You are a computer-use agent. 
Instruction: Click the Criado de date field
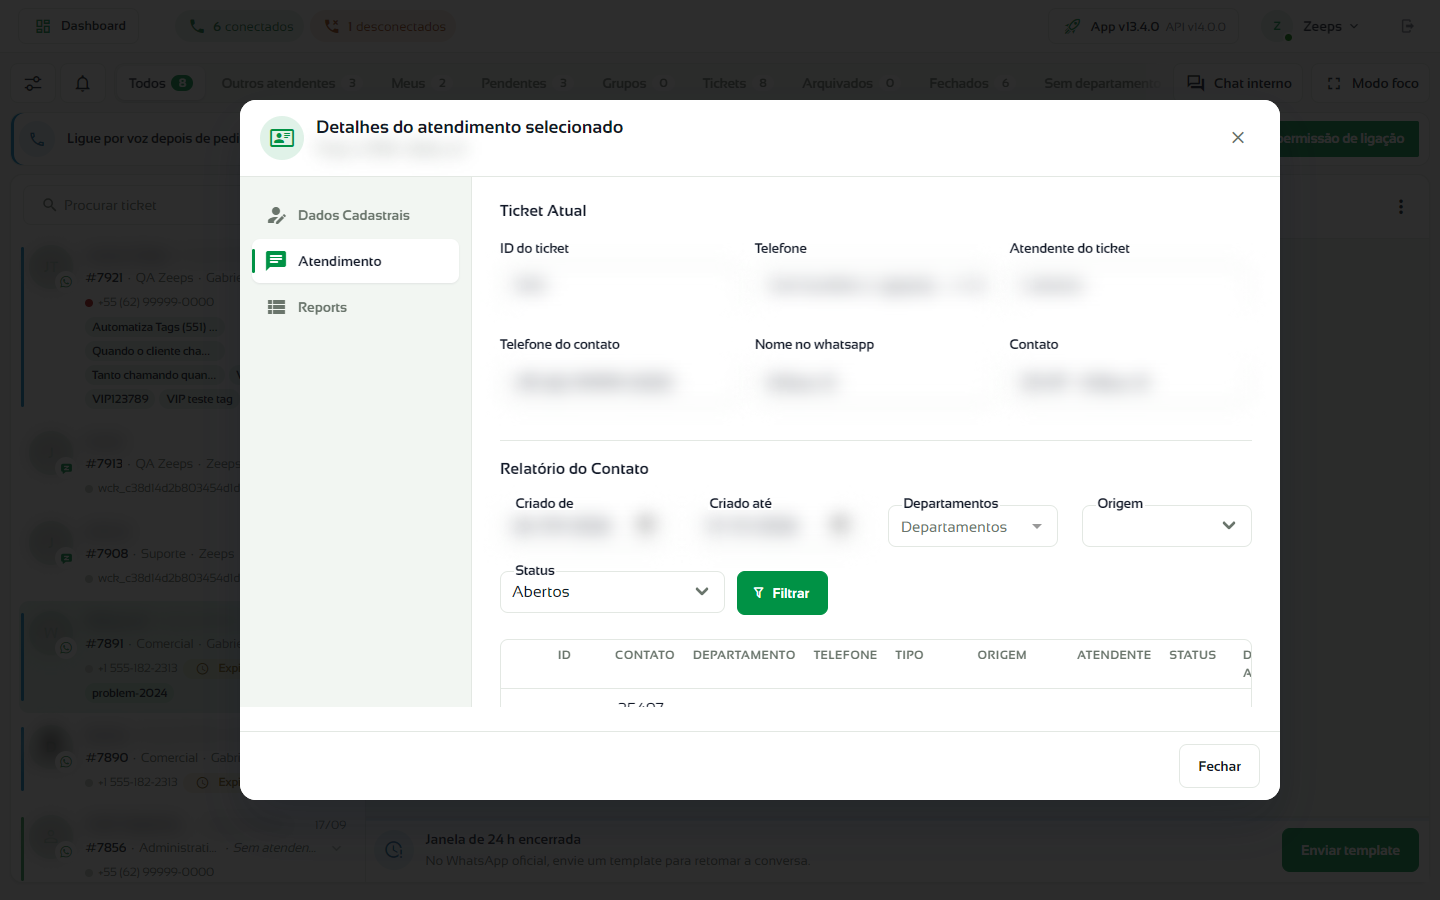[585, 526]
